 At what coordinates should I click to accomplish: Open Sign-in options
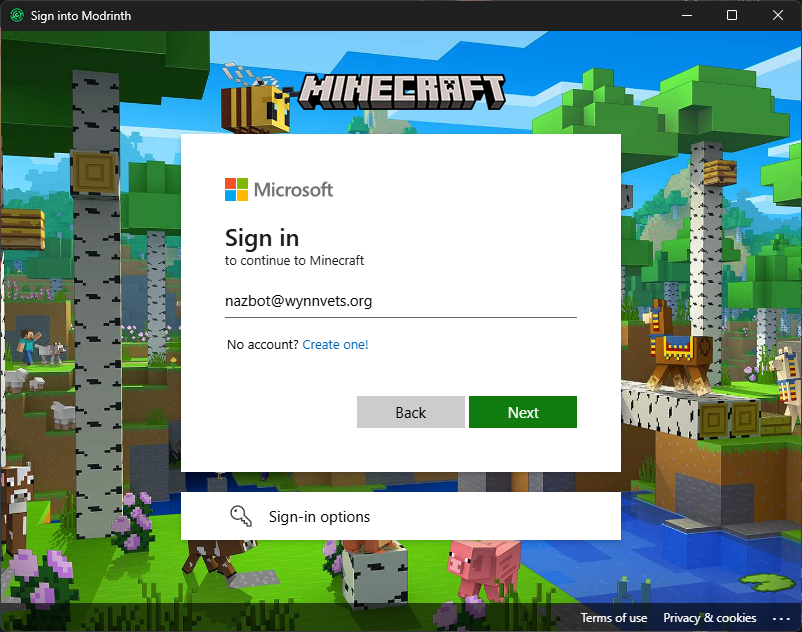click(400, 516)
